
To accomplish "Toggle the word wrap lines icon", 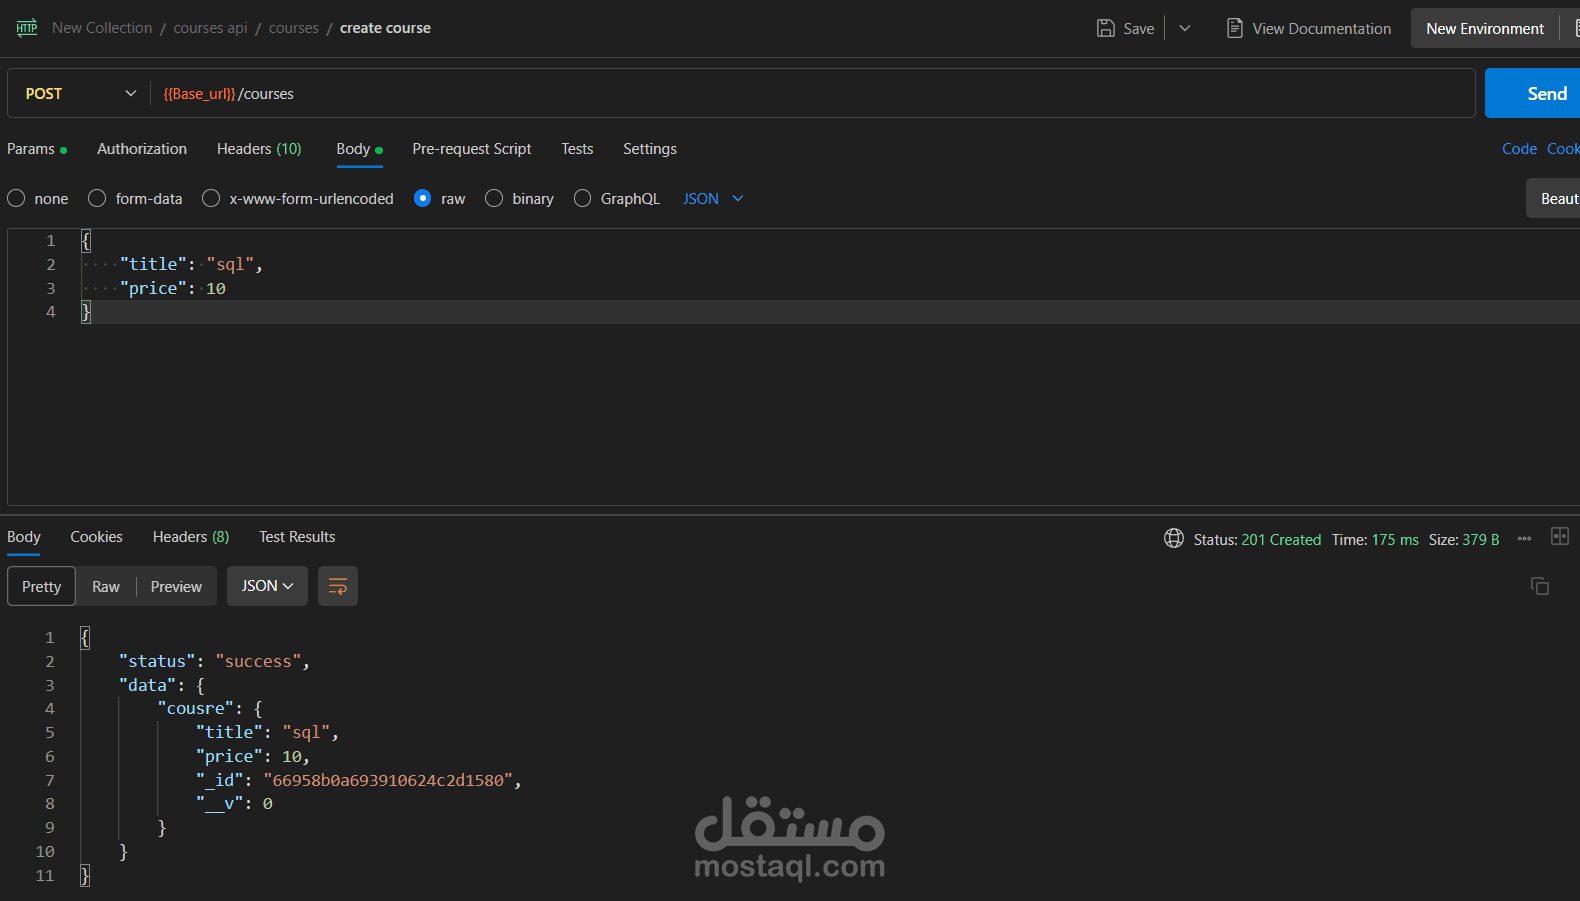I will (338, 586).
